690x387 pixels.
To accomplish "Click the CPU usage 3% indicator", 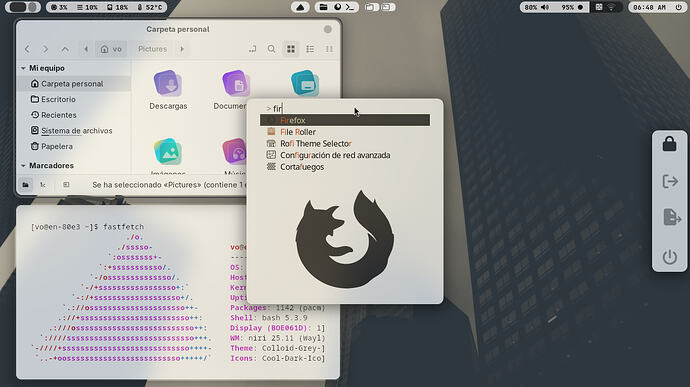I will [59, 7].
